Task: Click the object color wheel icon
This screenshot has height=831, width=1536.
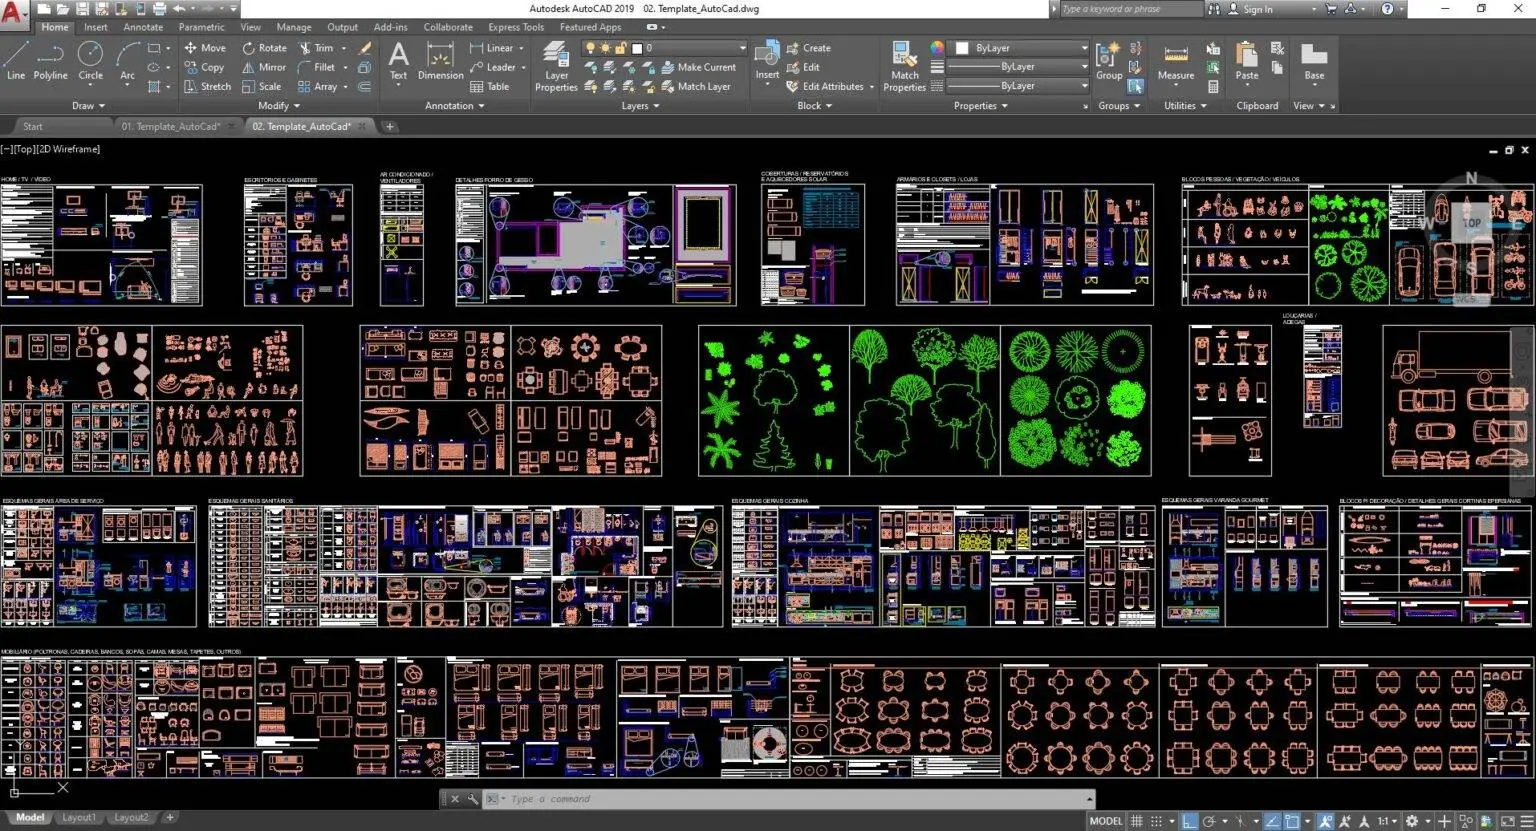Action: (937, 48)
